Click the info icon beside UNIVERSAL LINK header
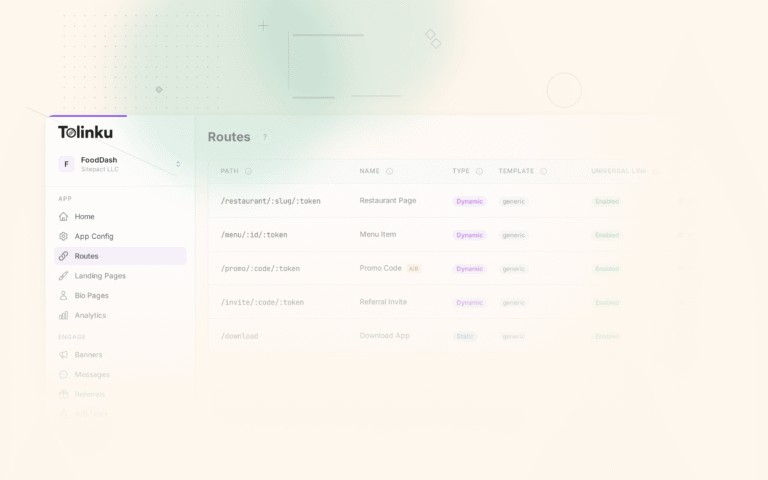Image resolution: width=768 pixels, height=480 pixels. click(x=656, y=171)
